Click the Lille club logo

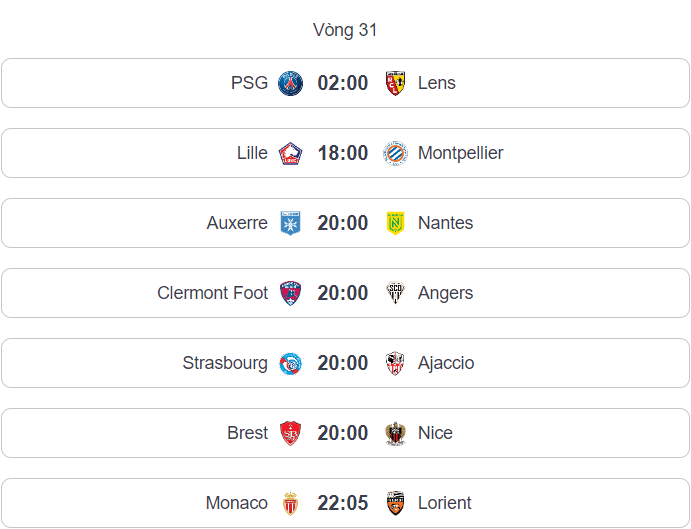point(291,153)
